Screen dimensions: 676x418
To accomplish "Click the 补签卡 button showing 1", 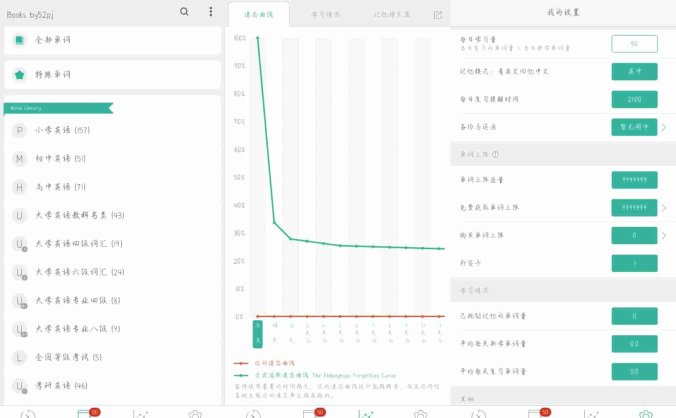I will (634, 263).
